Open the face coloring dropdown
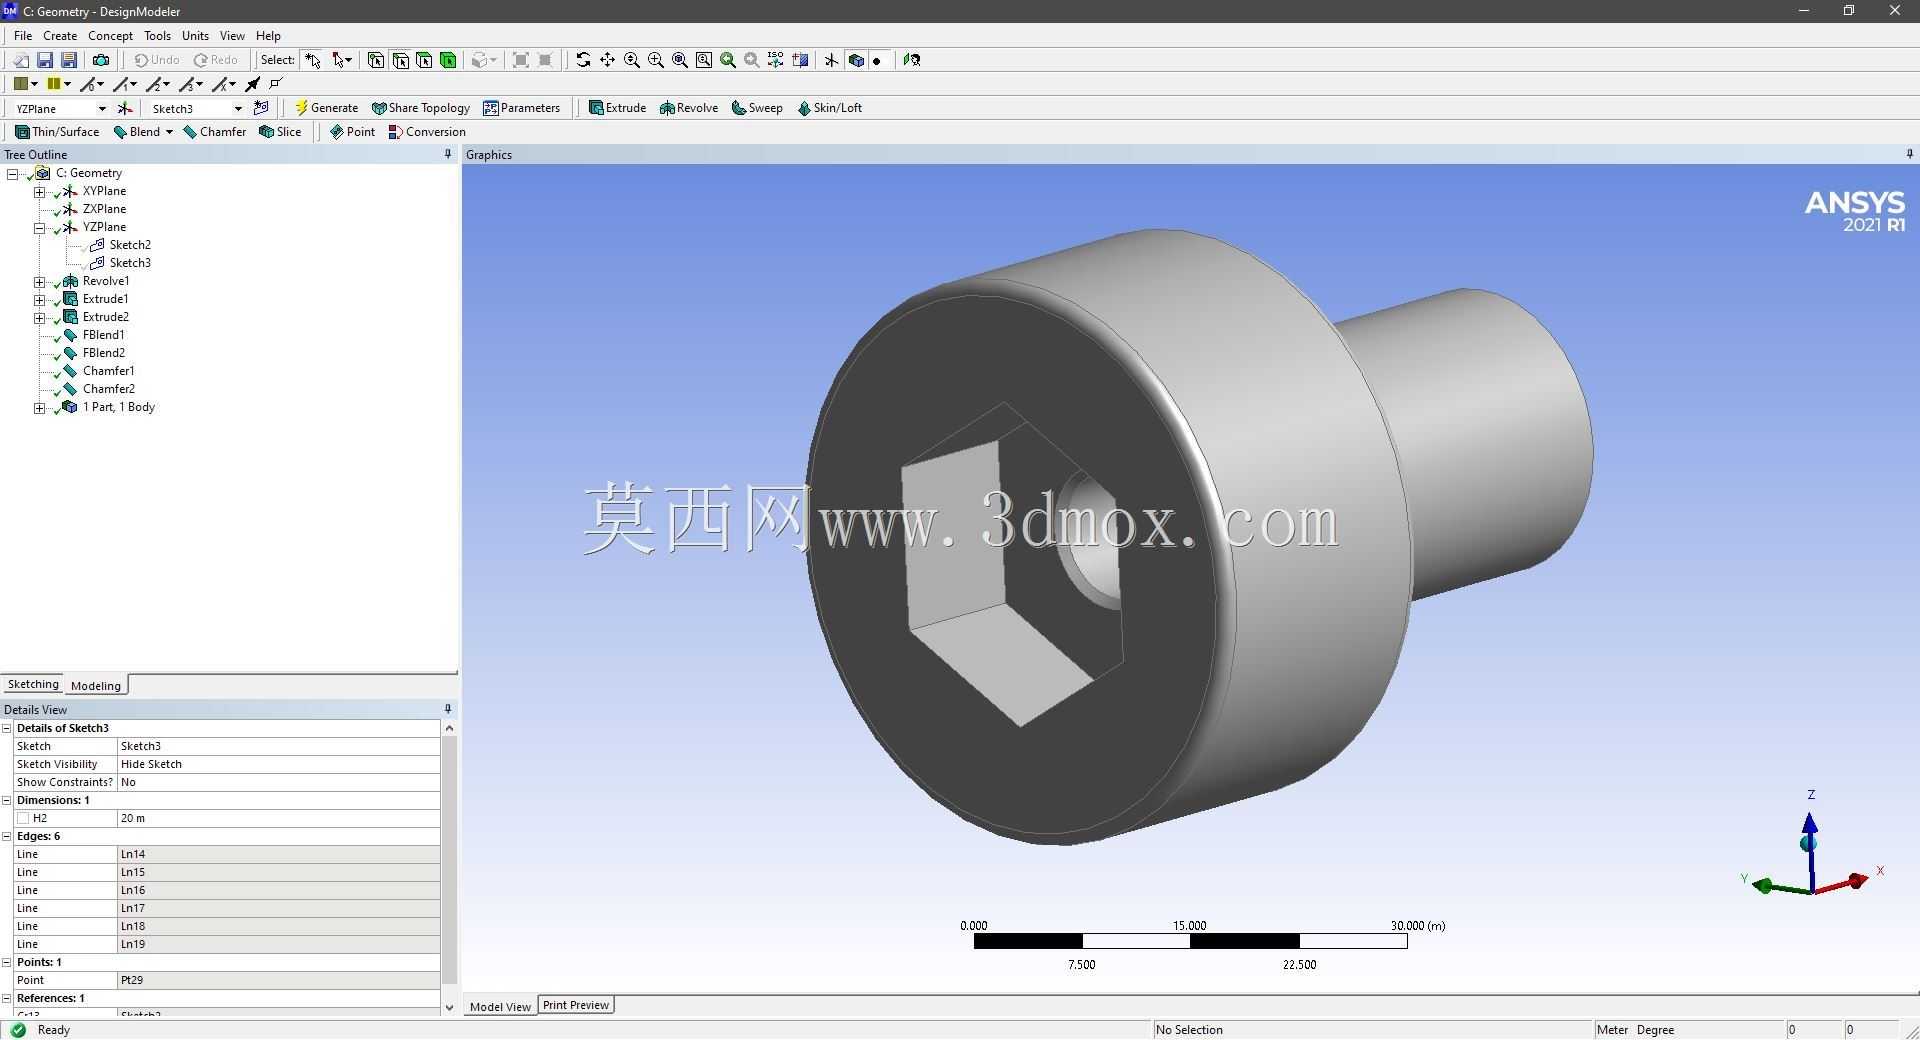The image size is (1920, 1040). (34, 84)
